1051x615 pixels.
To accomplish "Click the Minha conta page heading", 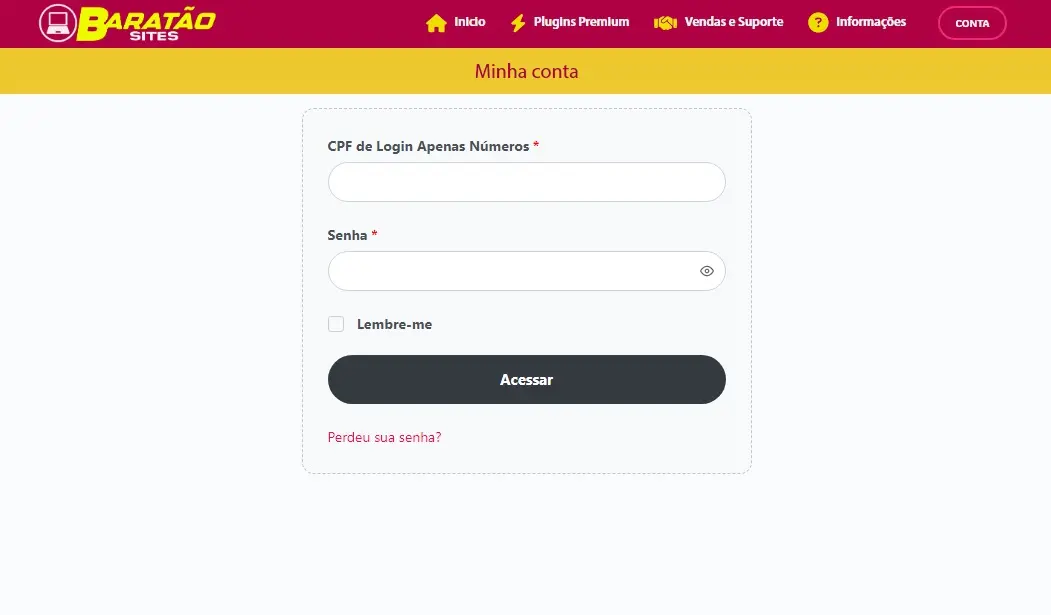I will (526, 72).
